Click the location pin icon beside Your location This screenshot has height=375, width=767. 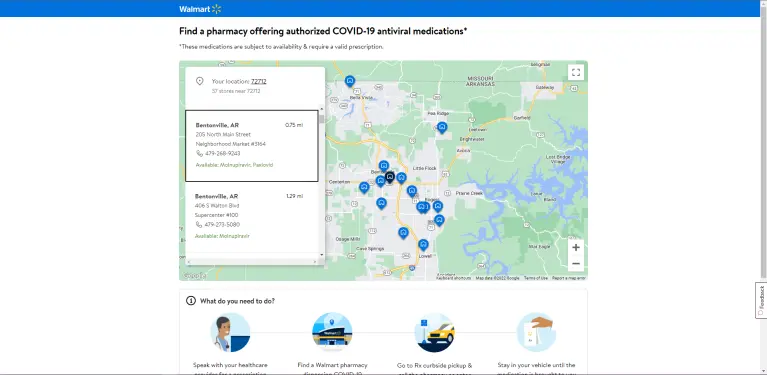(200, 81)
